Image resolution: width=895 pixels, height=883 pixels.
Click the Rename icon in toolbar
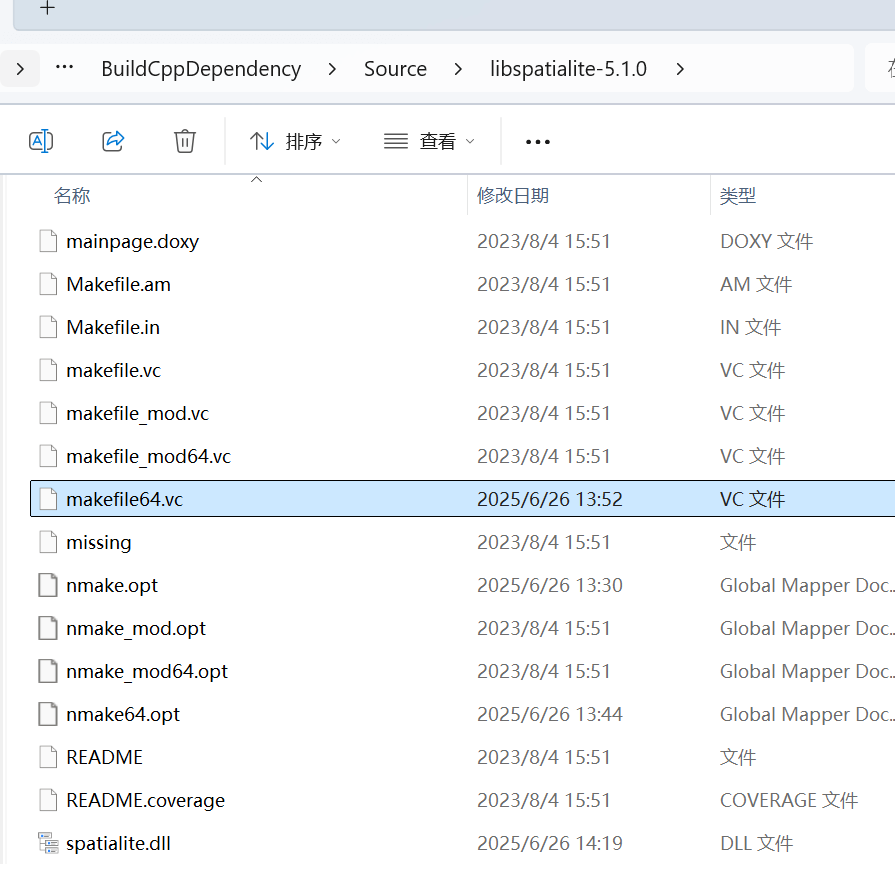(x=41, y=141)
